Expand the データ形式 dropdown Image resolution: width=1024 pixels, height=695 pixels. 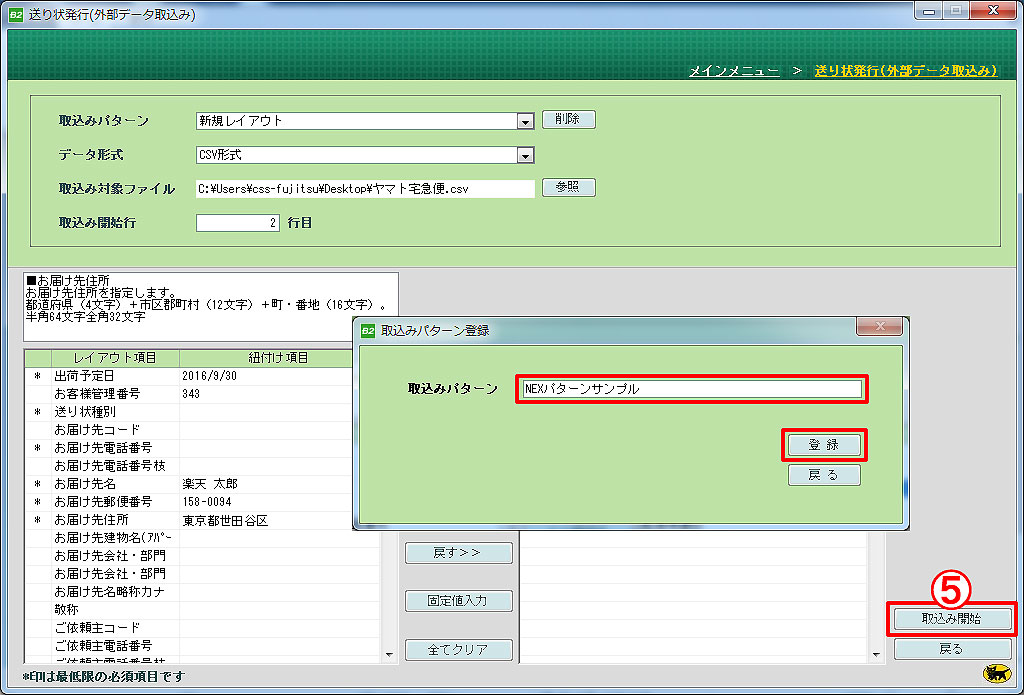525,155
